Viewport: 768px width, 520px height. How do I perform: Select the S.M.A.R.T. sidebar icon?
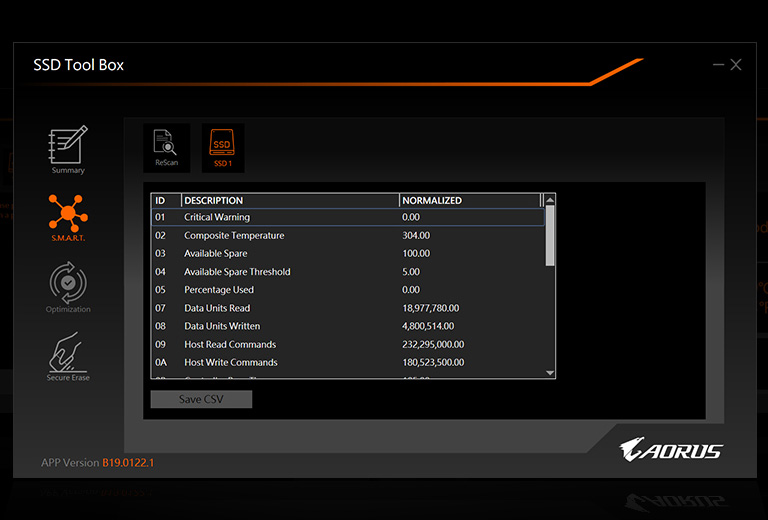pos(68,215)
